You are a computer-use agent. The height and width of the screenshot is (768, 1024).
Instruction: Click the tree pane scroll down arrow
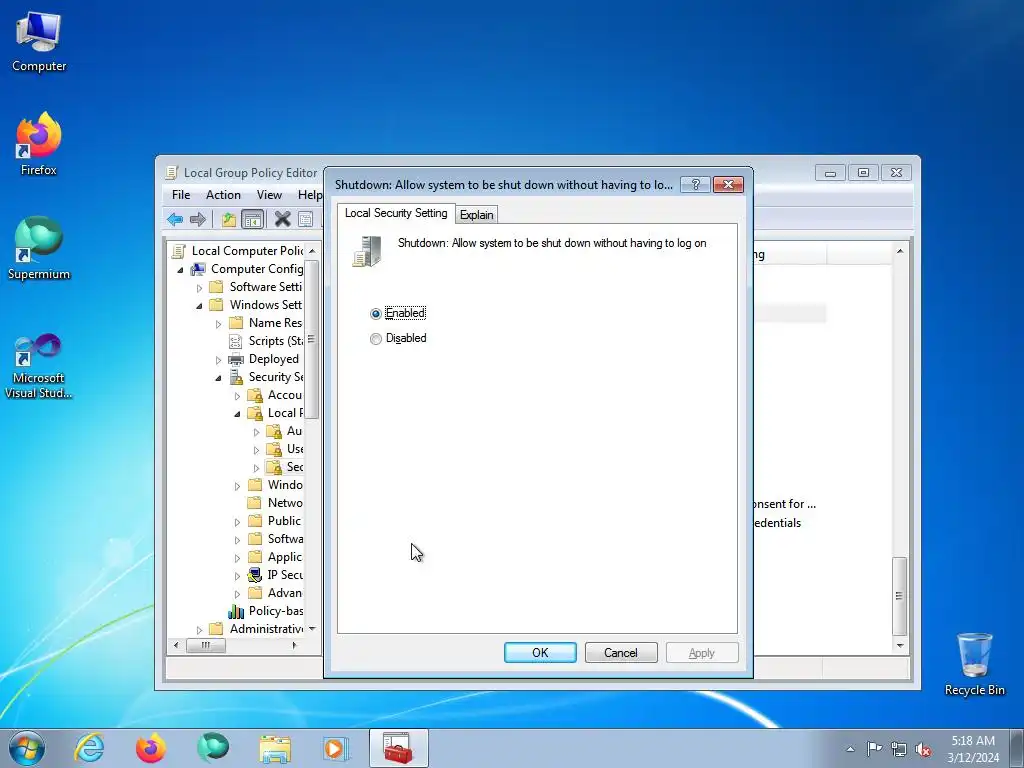tap(312, 629)
